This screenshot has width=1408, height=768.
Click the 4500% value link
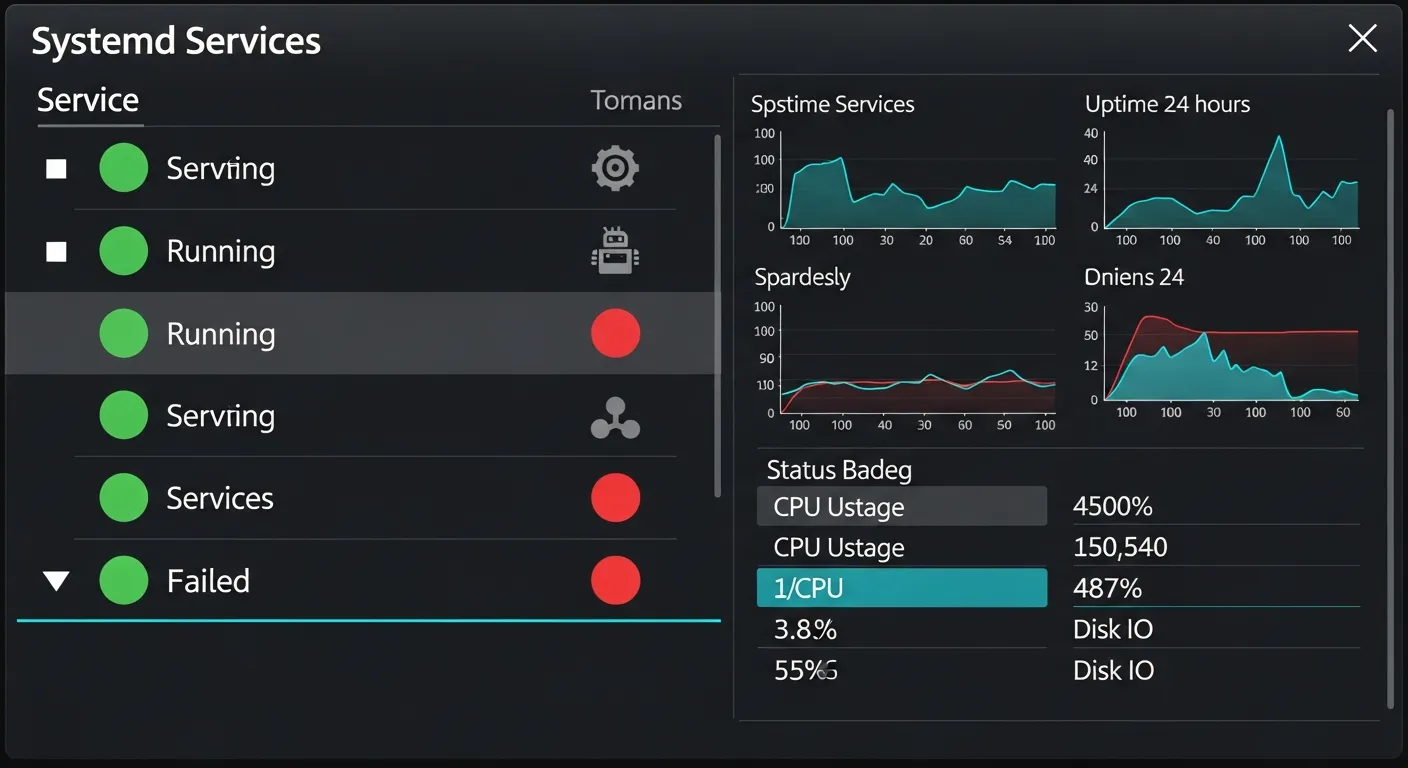click(1112, 506)
